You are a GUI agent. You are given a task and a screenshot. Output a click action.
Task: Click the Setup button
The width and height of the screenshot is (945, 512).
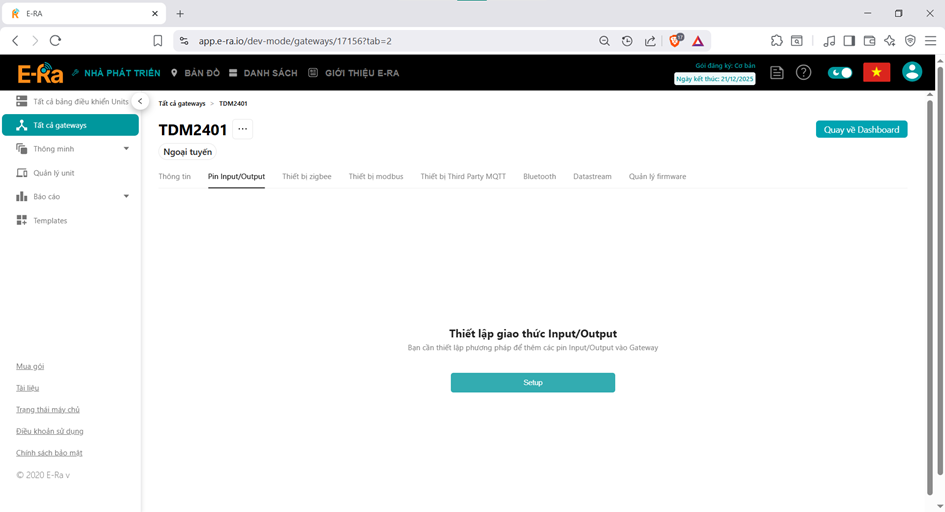pyautogui.click(x=532, y=382)
